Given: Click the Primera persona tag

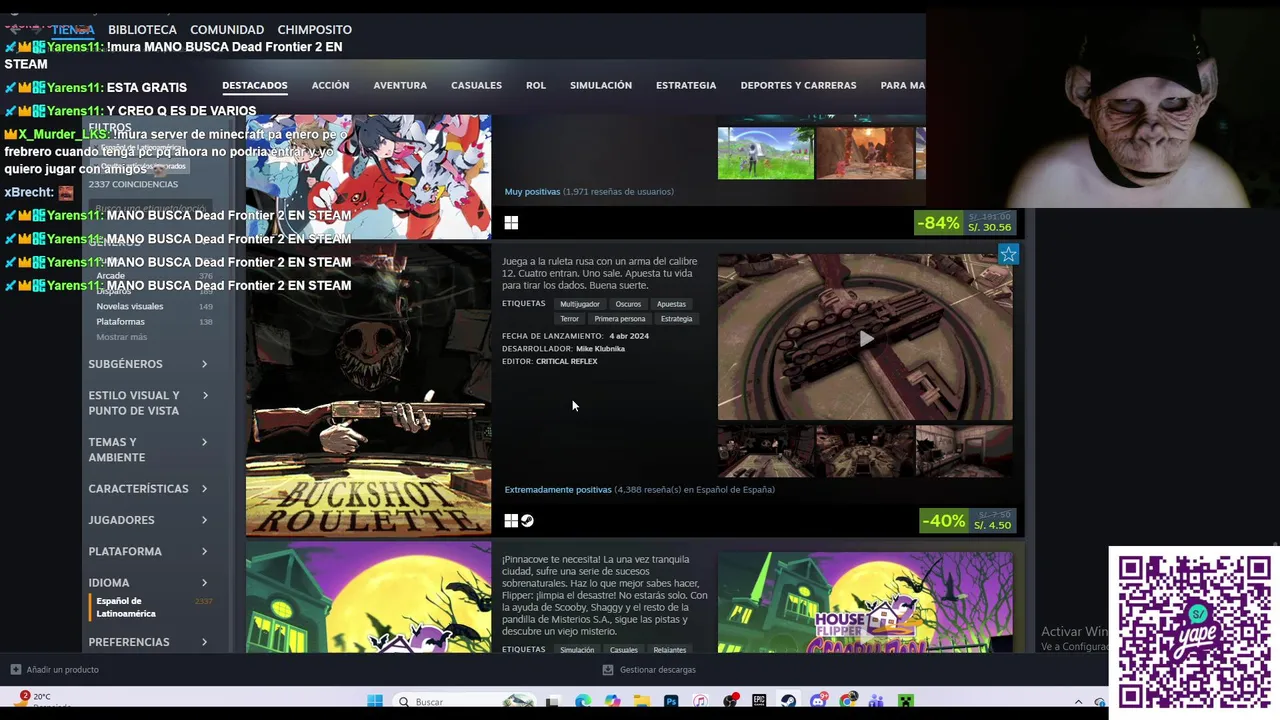Looking at the screenshot, I should click(x=620, y=319).
